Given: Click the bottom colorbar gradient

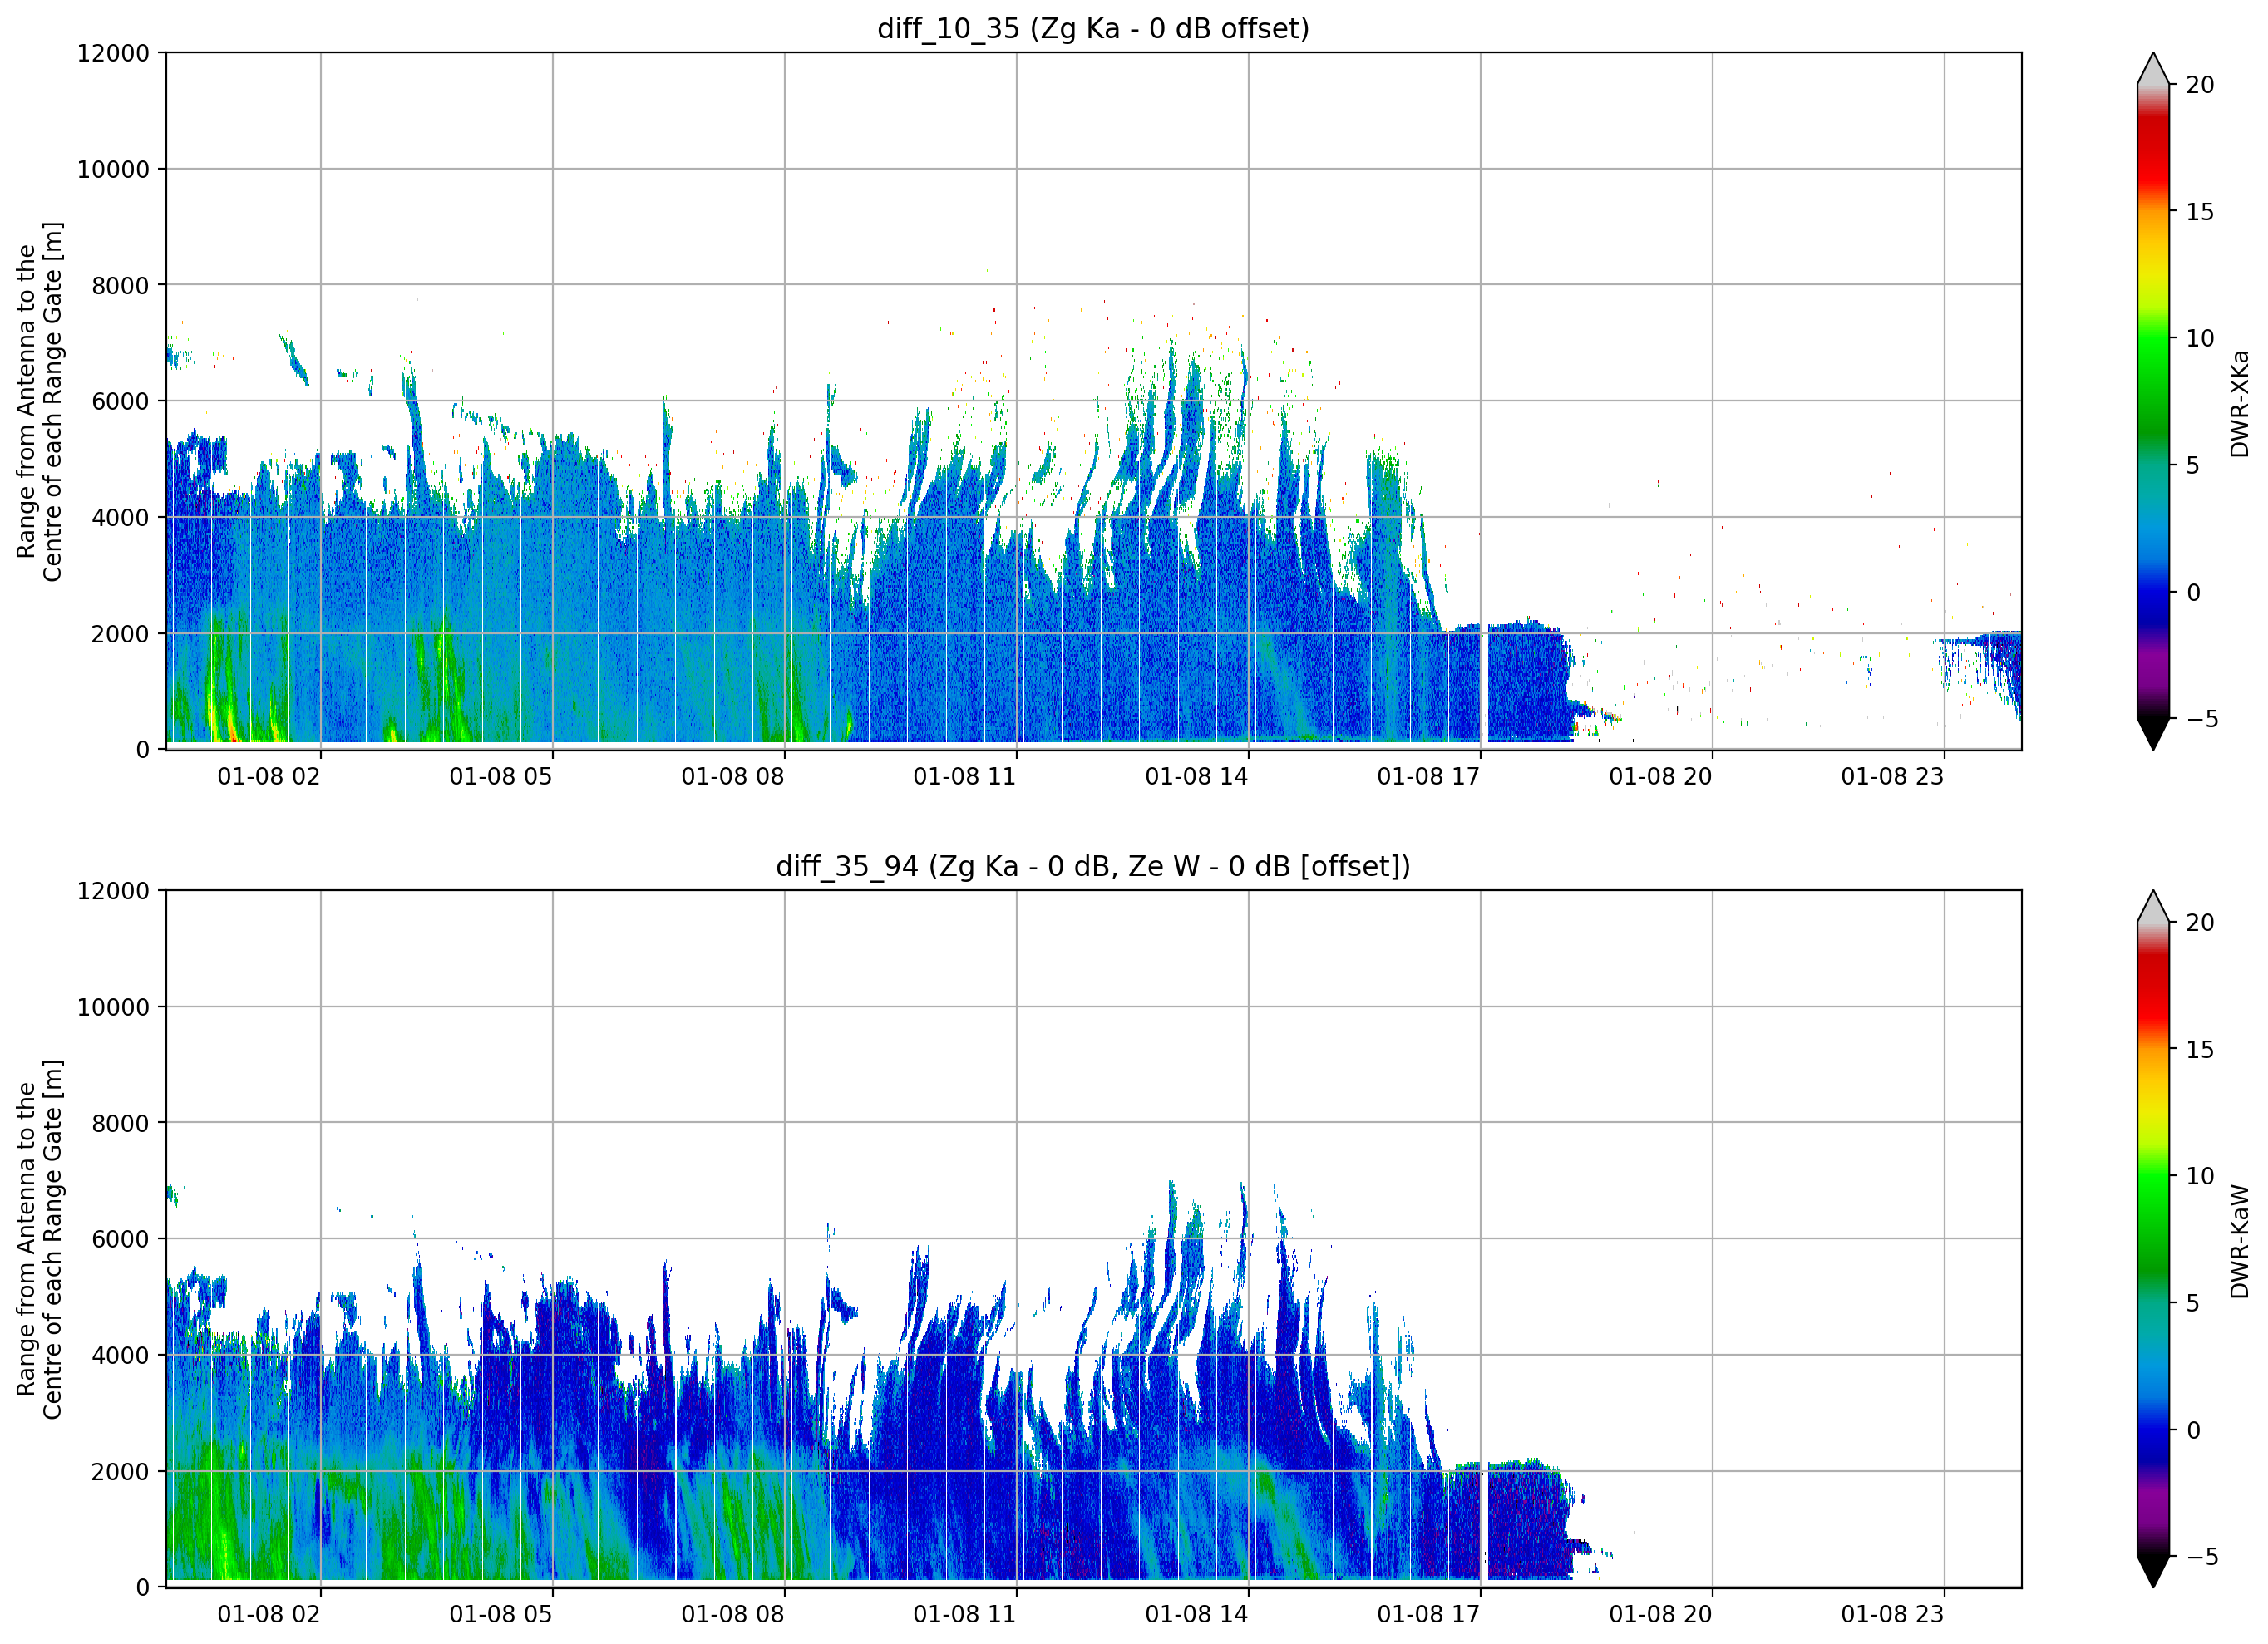Looking at the screenshot, I should pyautogui.click(x=2153, y=1239).
